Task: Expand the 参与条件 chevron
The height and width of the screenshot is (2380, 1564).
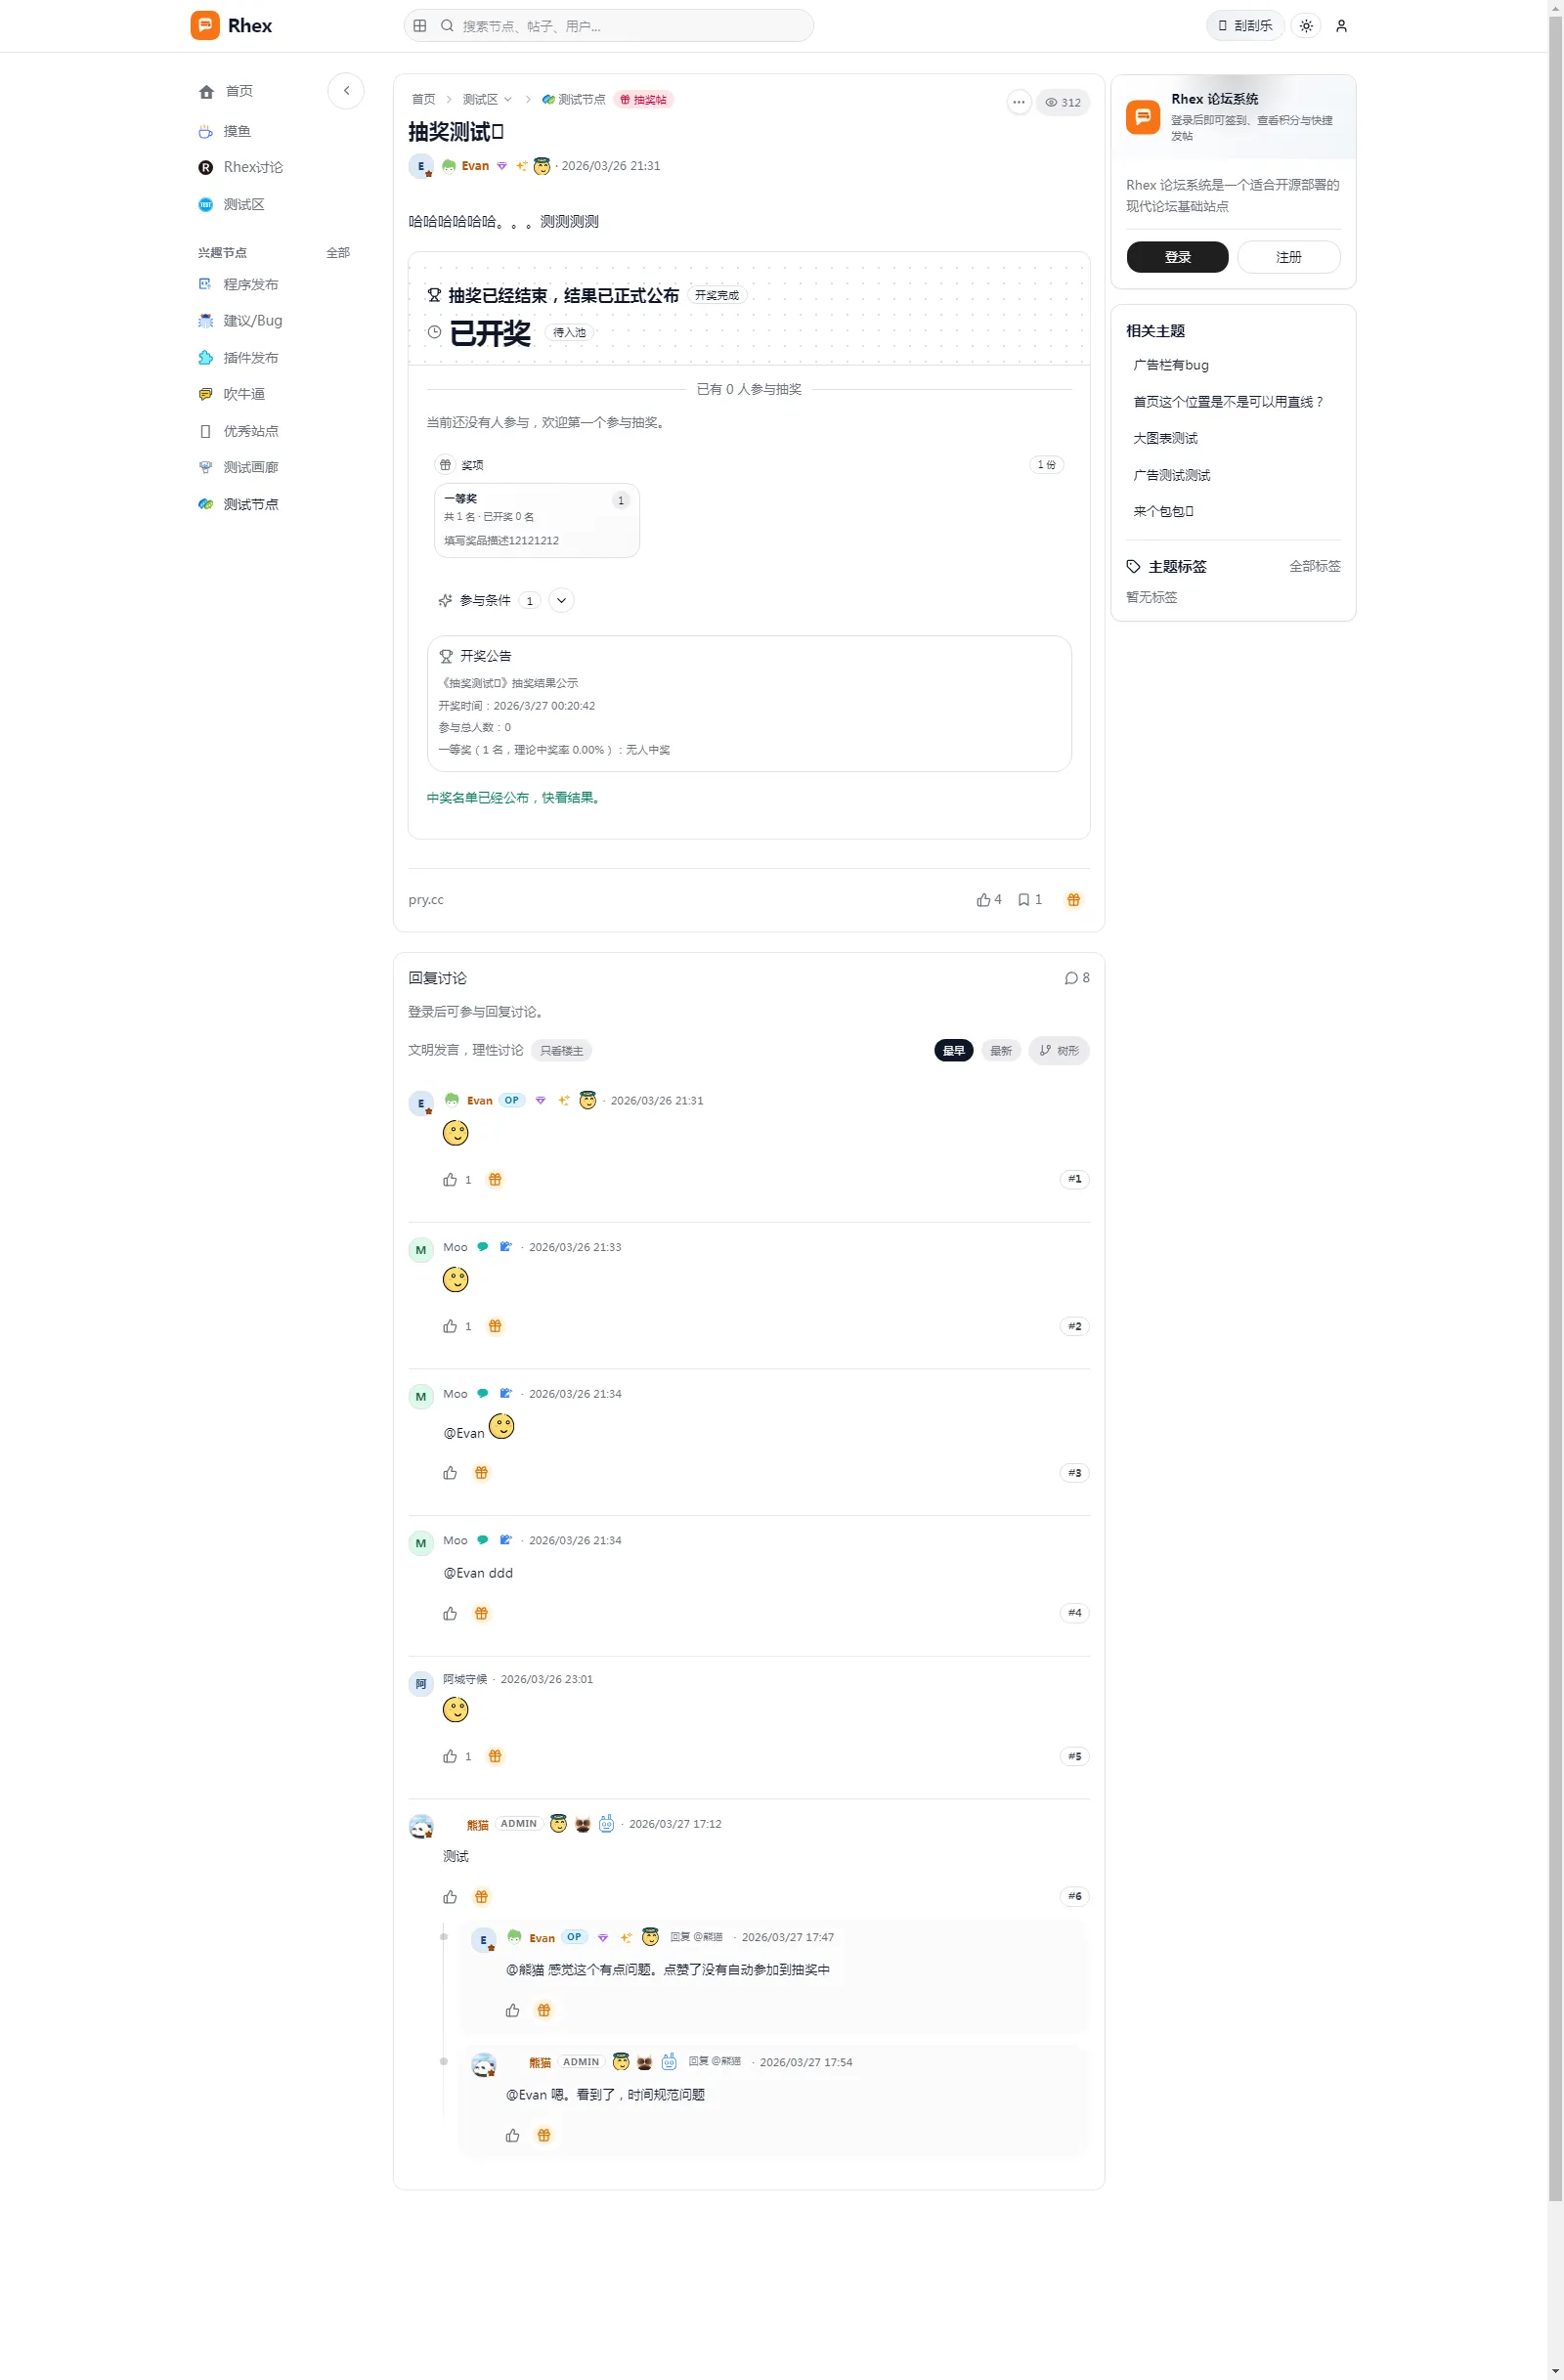Action: click(x=562, y=601)
